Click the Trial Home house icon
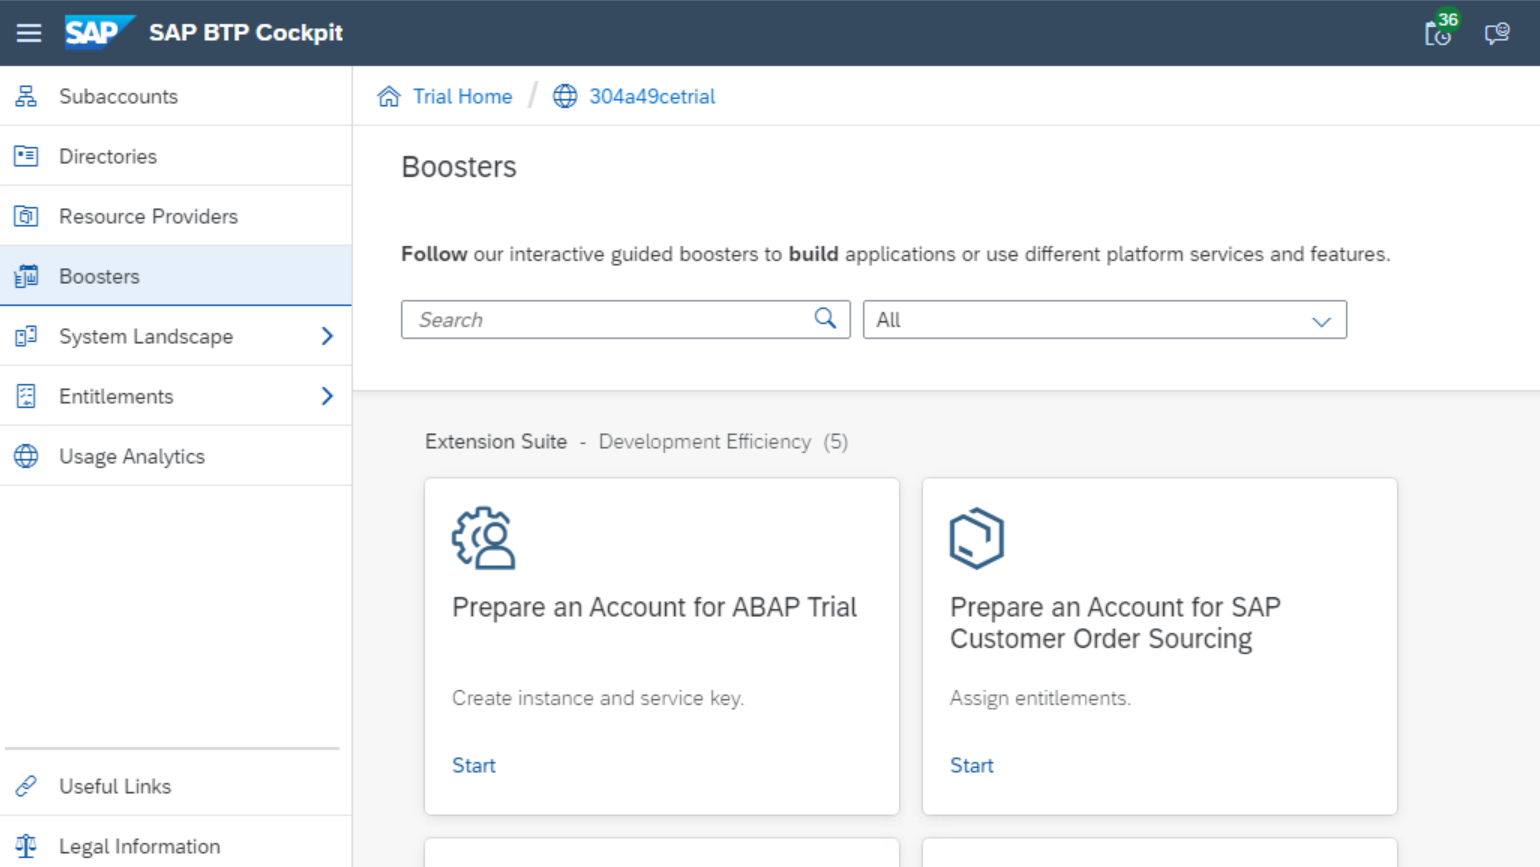Viewport: 1540px width, 867px height. [389, 97]
